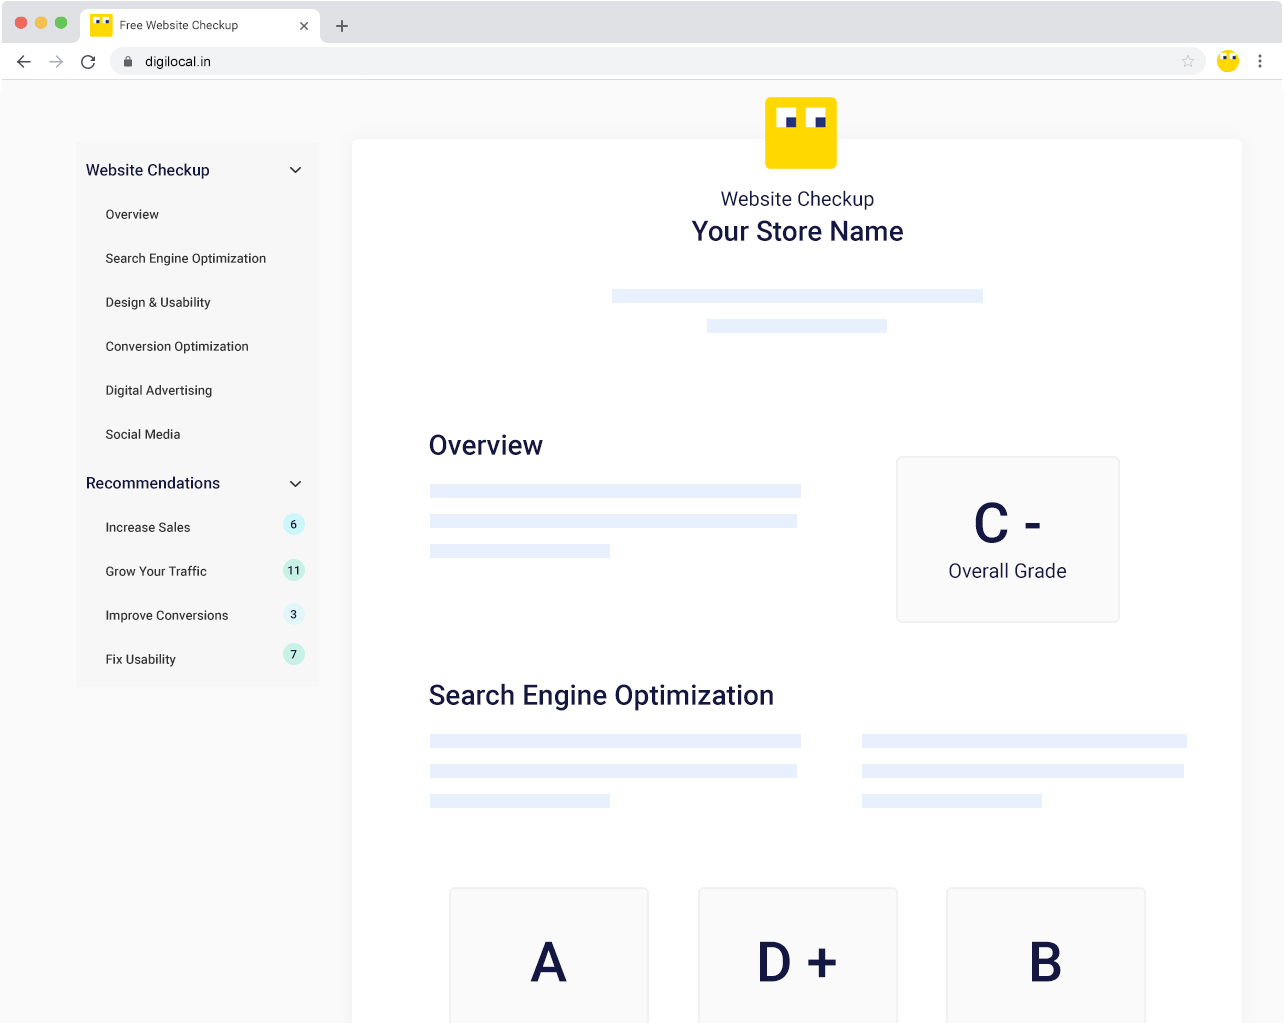The height and width of the screenshot is (1023, 1284).
Task: Select Increase Sales recommendation
Action: [148, 528]
